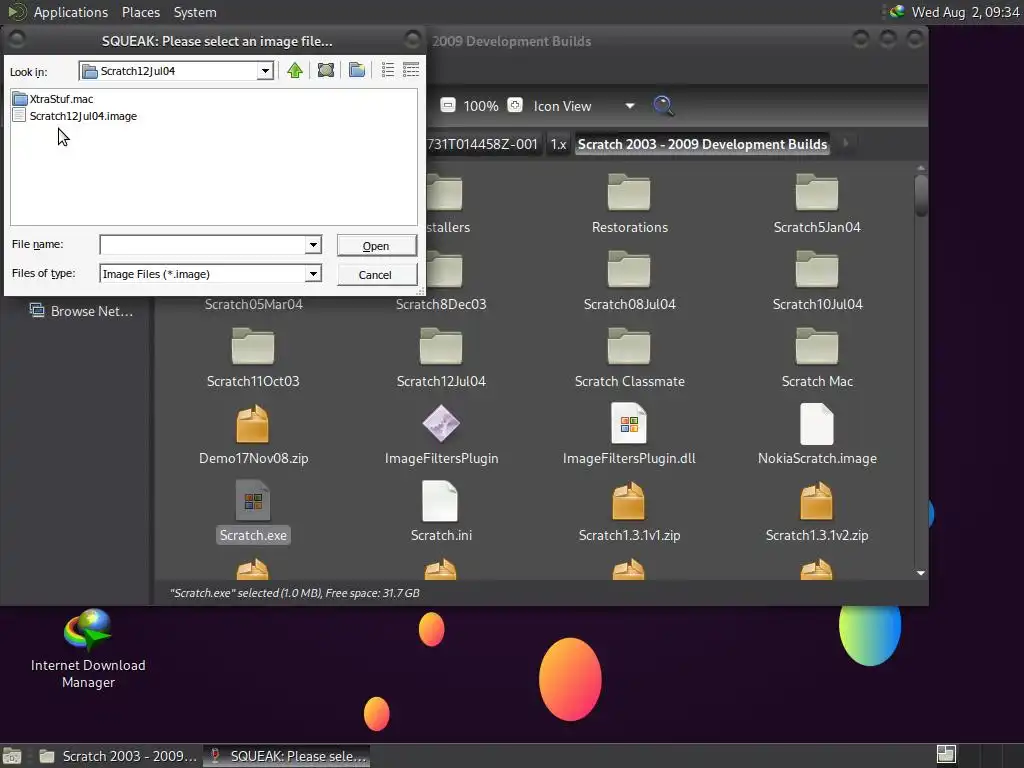Open Internet Download Manager desktop icon
The width and height of the screenshot is (1024, 768).
click(x=88, y=648)
